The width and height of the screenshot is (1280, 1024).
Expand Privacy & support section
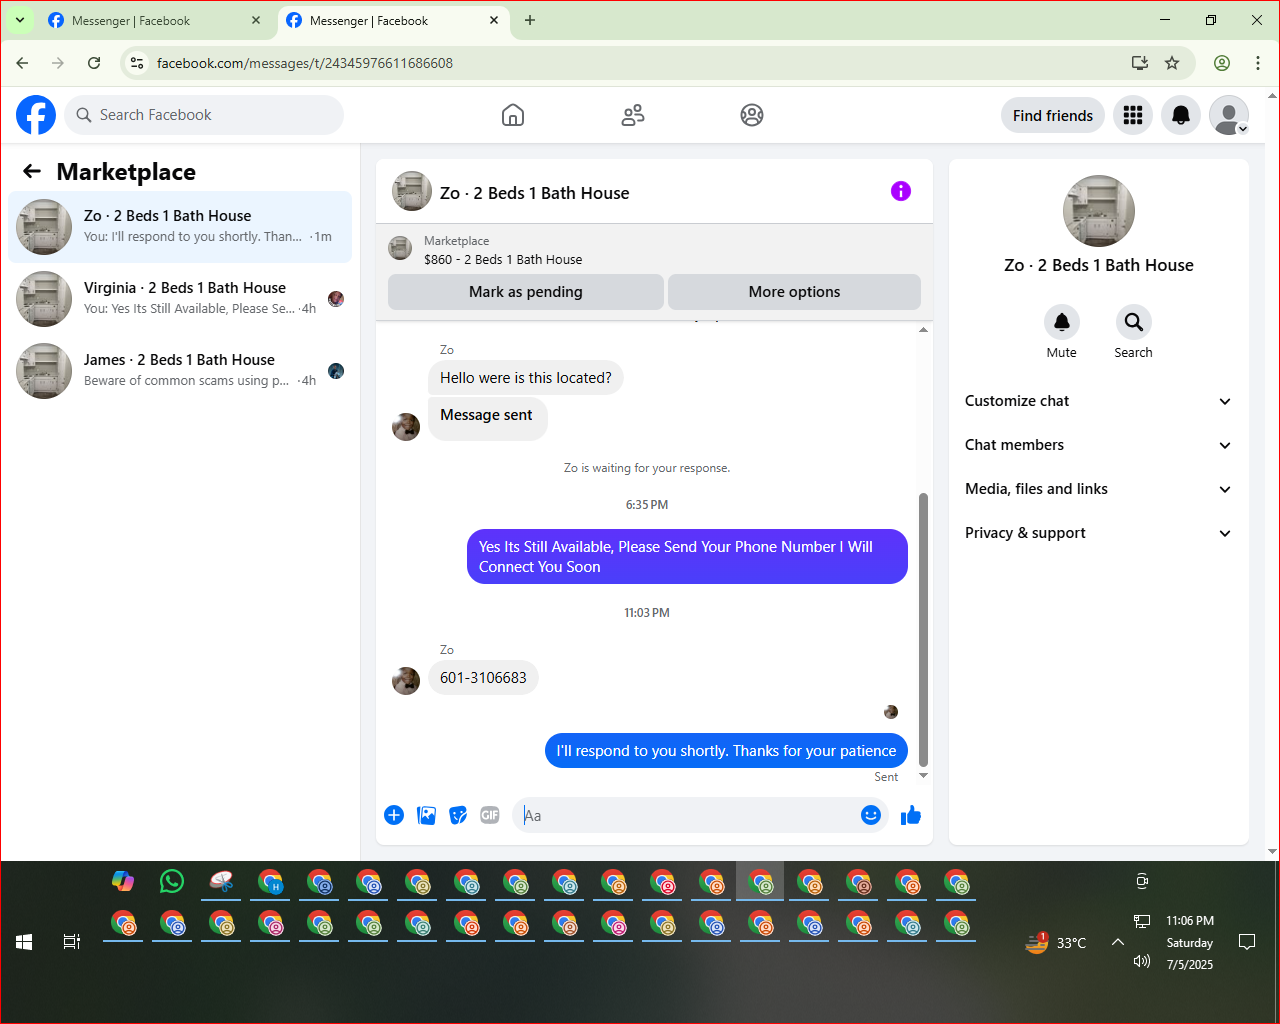point(1098,533)
